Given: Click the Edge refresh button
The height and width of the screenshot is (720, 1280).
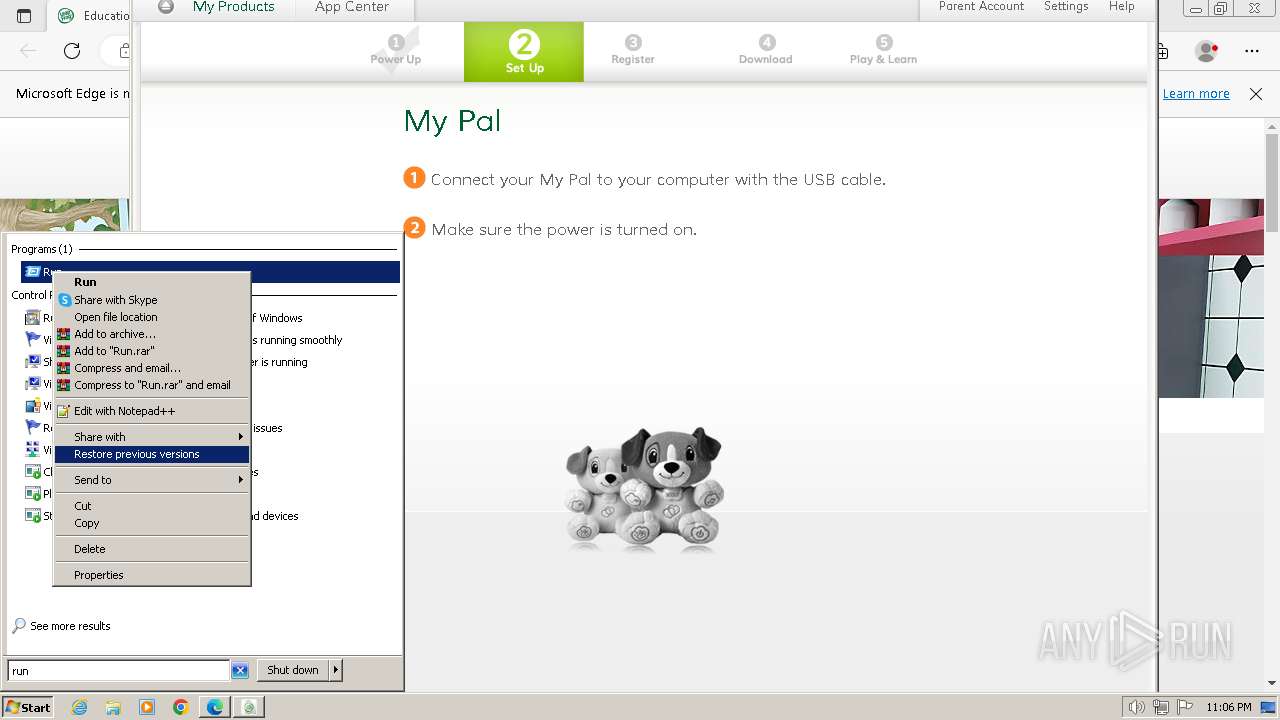Looking at the screenshot, I should [72, 51].
